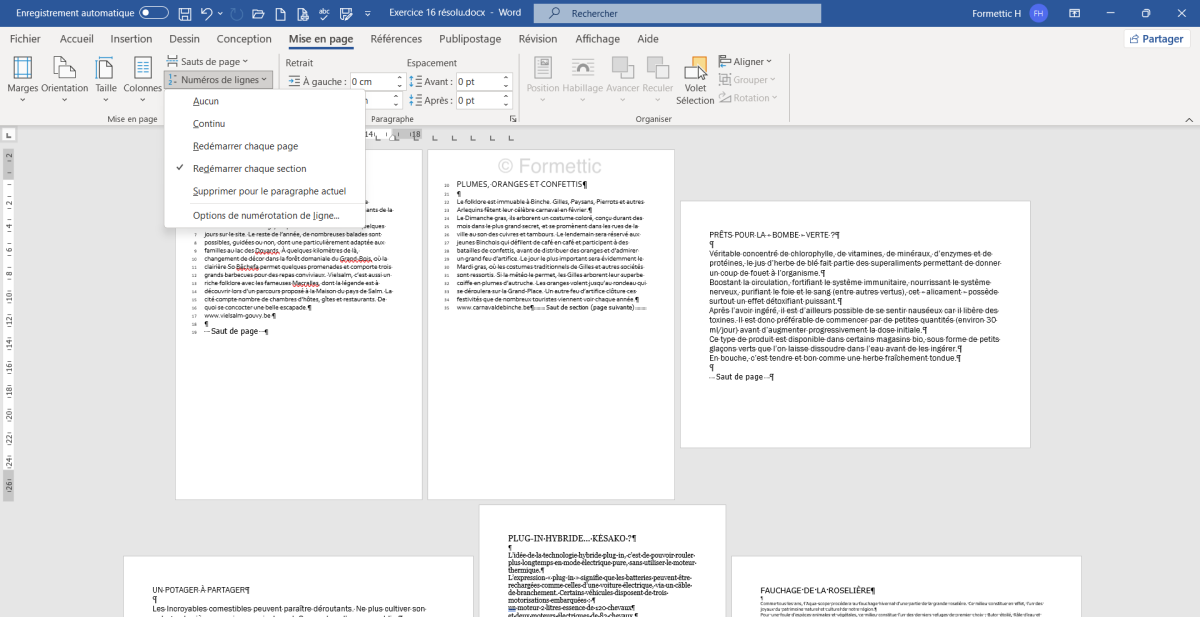The width and height of the screenshot is (1200, 617).
Task: Click the Save icon in title bar
Action: 184,14
